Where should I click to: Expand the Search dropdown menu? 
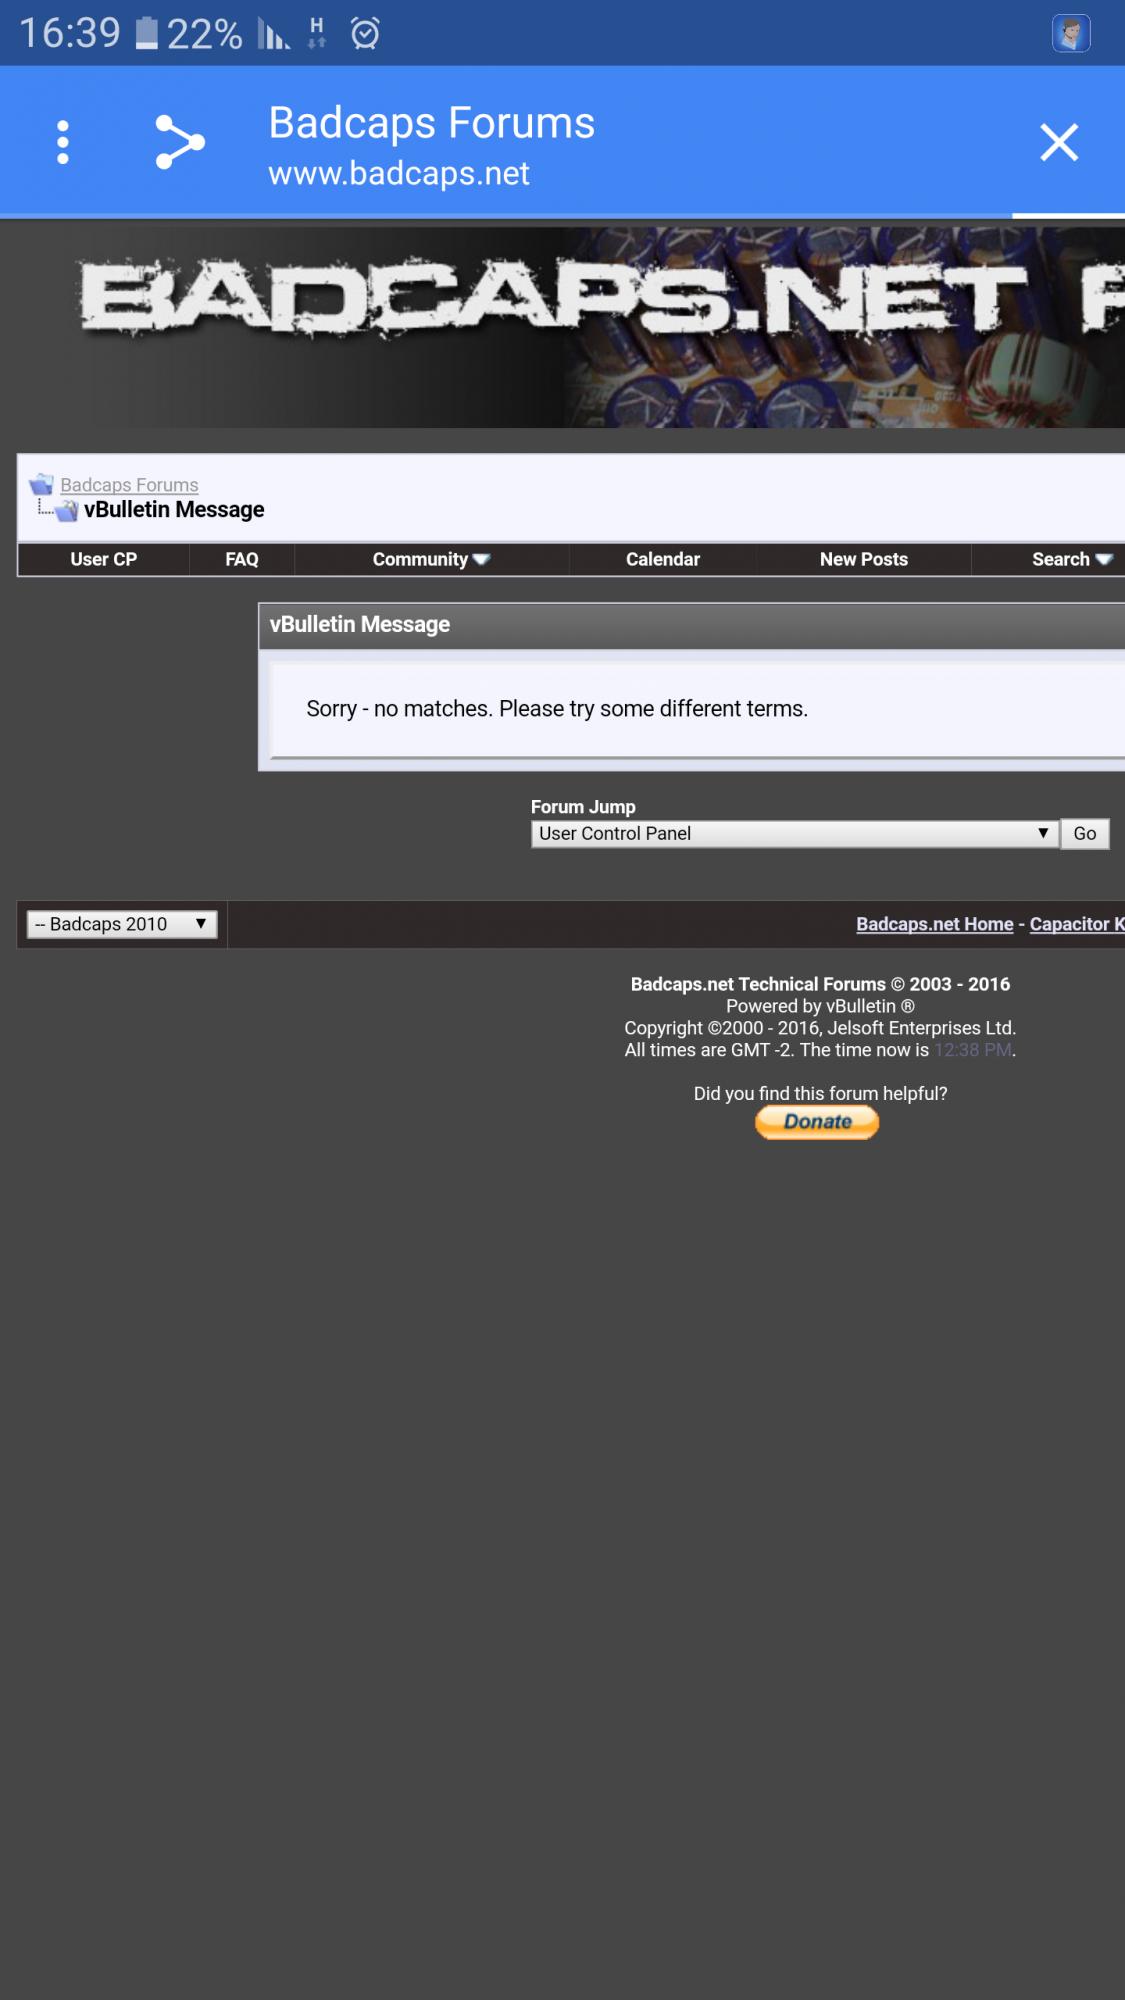point(1072,560)
